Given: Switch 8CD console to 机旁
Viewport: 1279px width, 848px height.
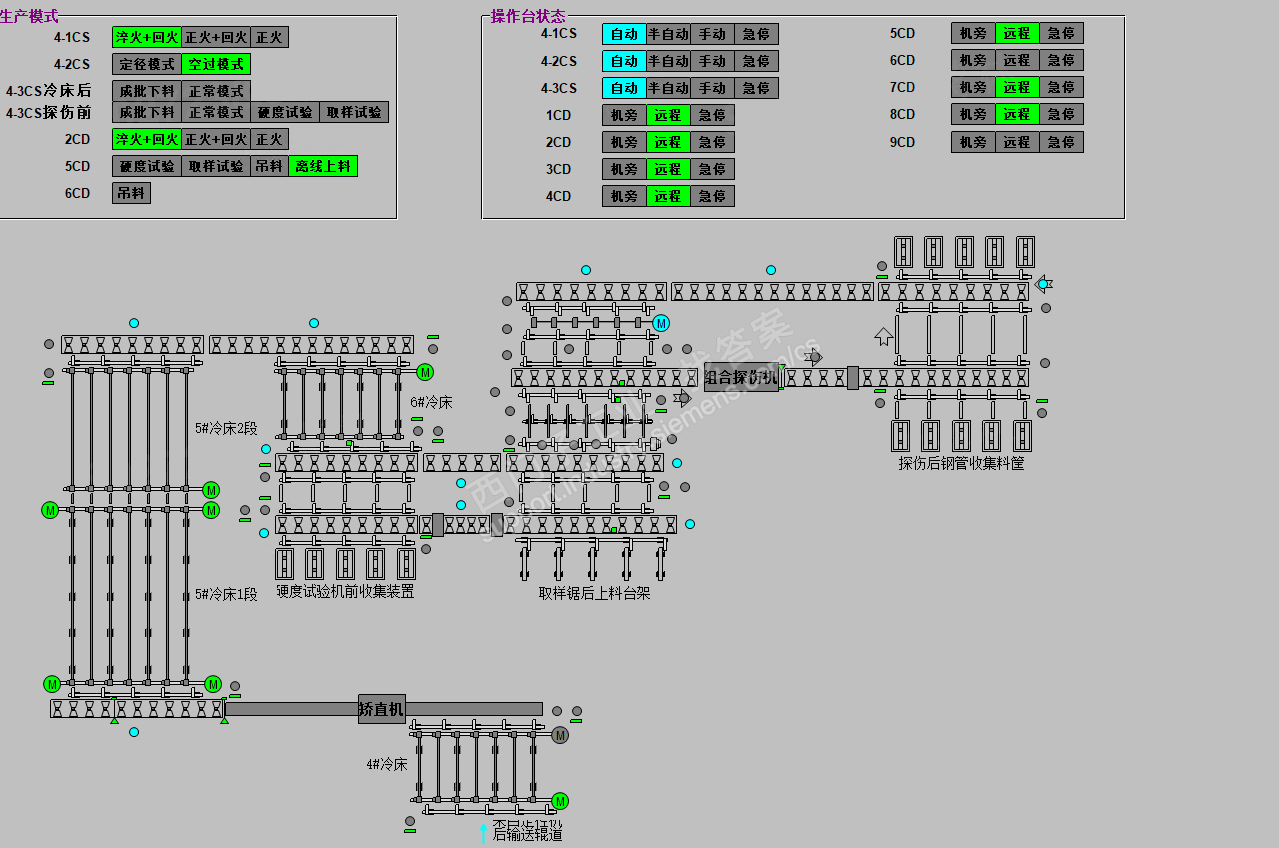Looking at the screenshot, I should click(973, 114).
